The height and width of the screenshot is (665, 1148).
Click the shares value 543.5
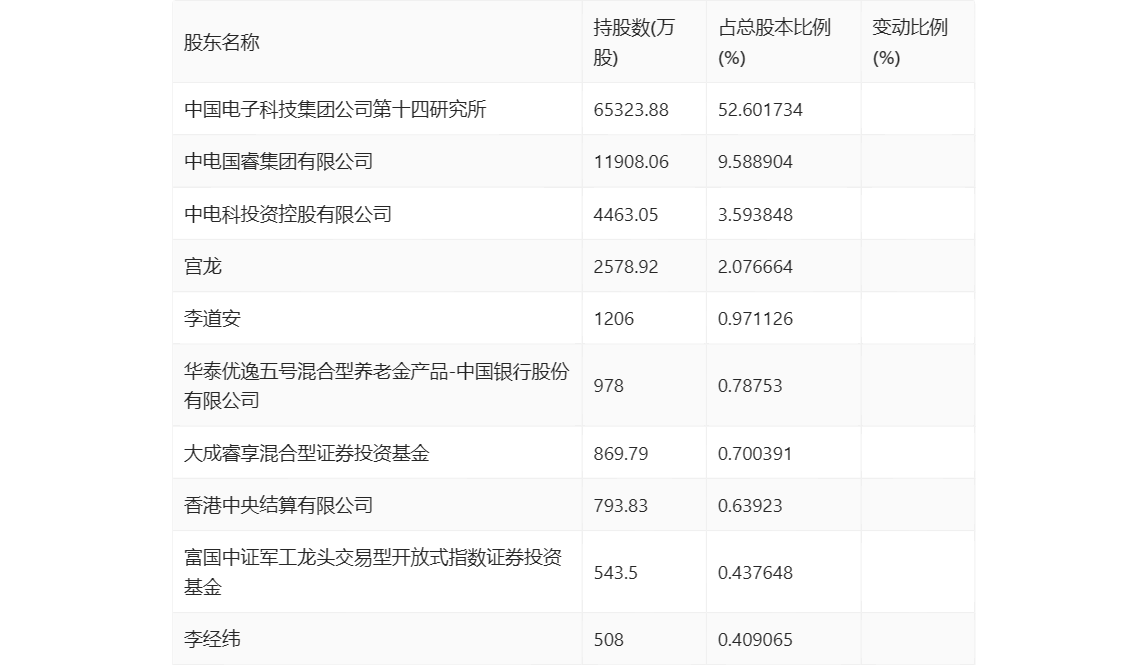616,573
